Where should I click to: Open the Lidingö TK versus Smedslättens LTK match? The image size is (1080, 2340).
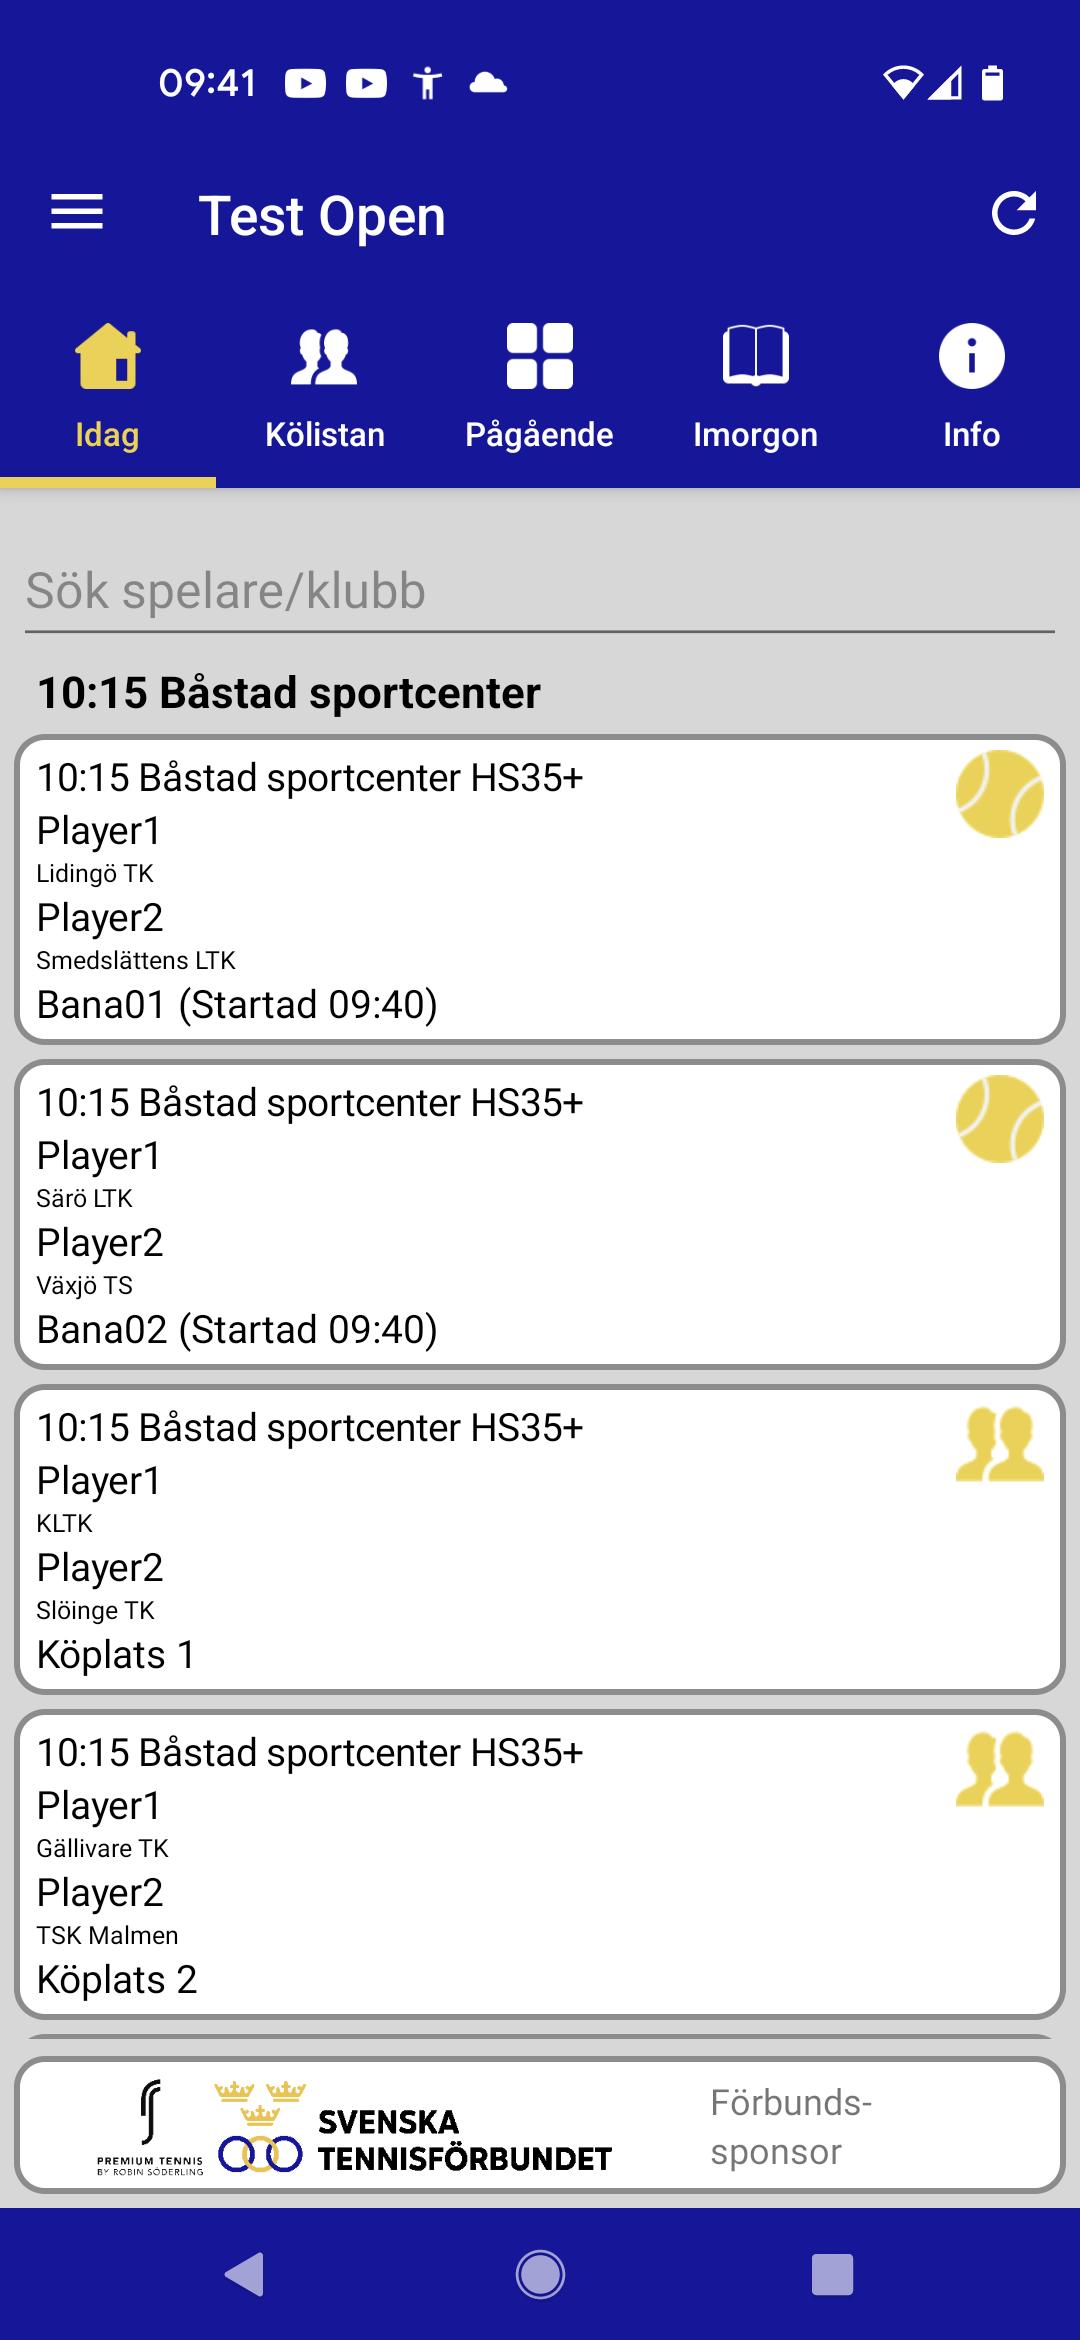[x=540, y=890]
